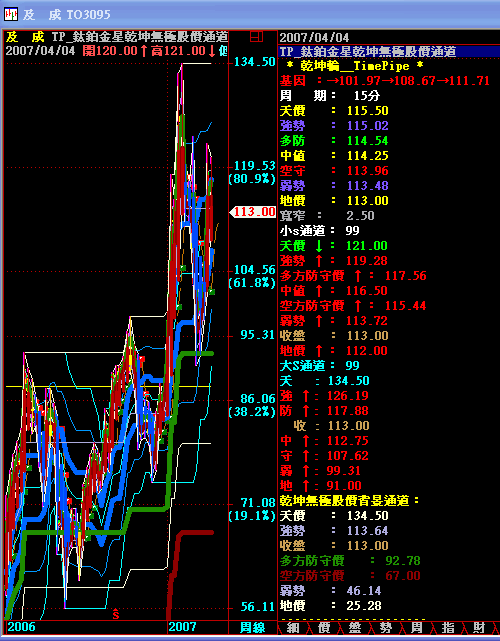
Task: Click the chart application icon in title bar
Action: tap(11, 15)
